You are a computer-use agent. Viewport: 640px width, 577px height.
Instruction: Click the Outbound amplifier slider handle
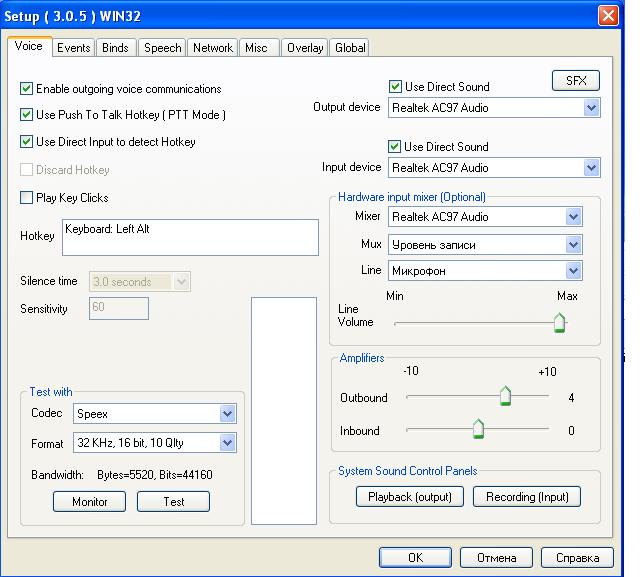tap(505, 396)
